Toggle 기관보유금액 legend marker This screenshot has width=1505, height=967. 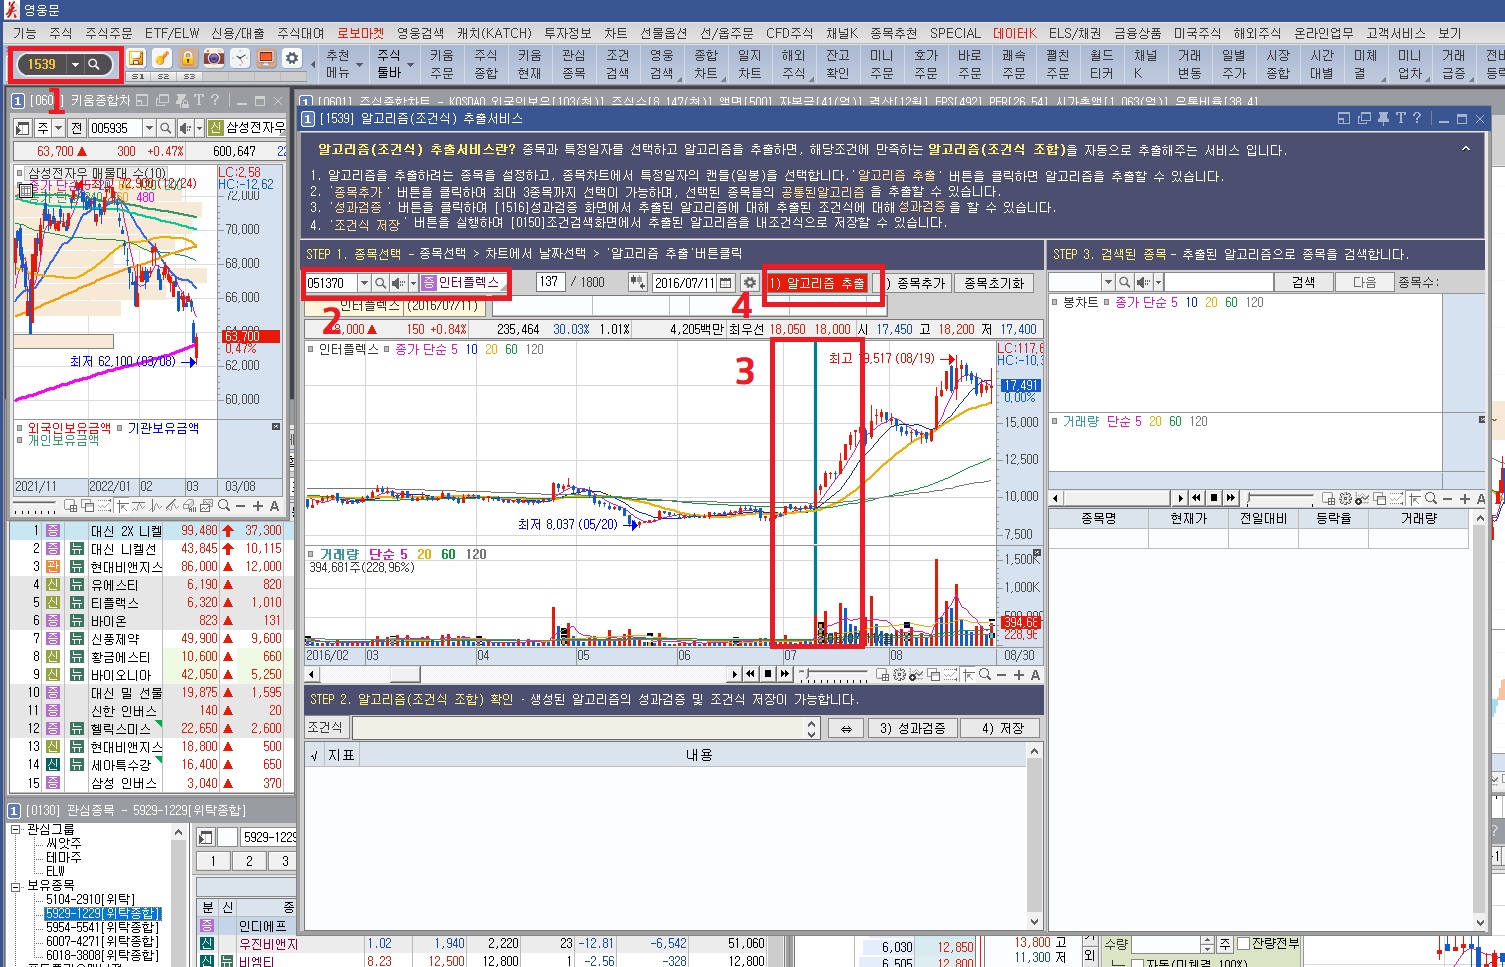119,428
